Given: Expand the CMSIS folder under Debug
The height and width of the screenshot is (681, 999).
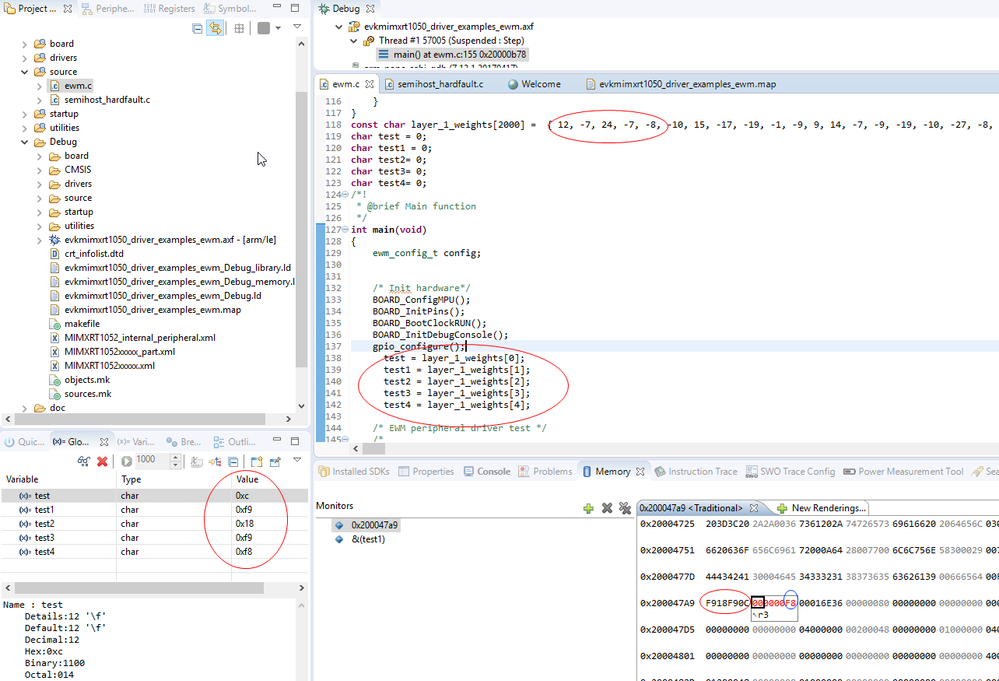Looking at the screenshot, I should (39, 170).
